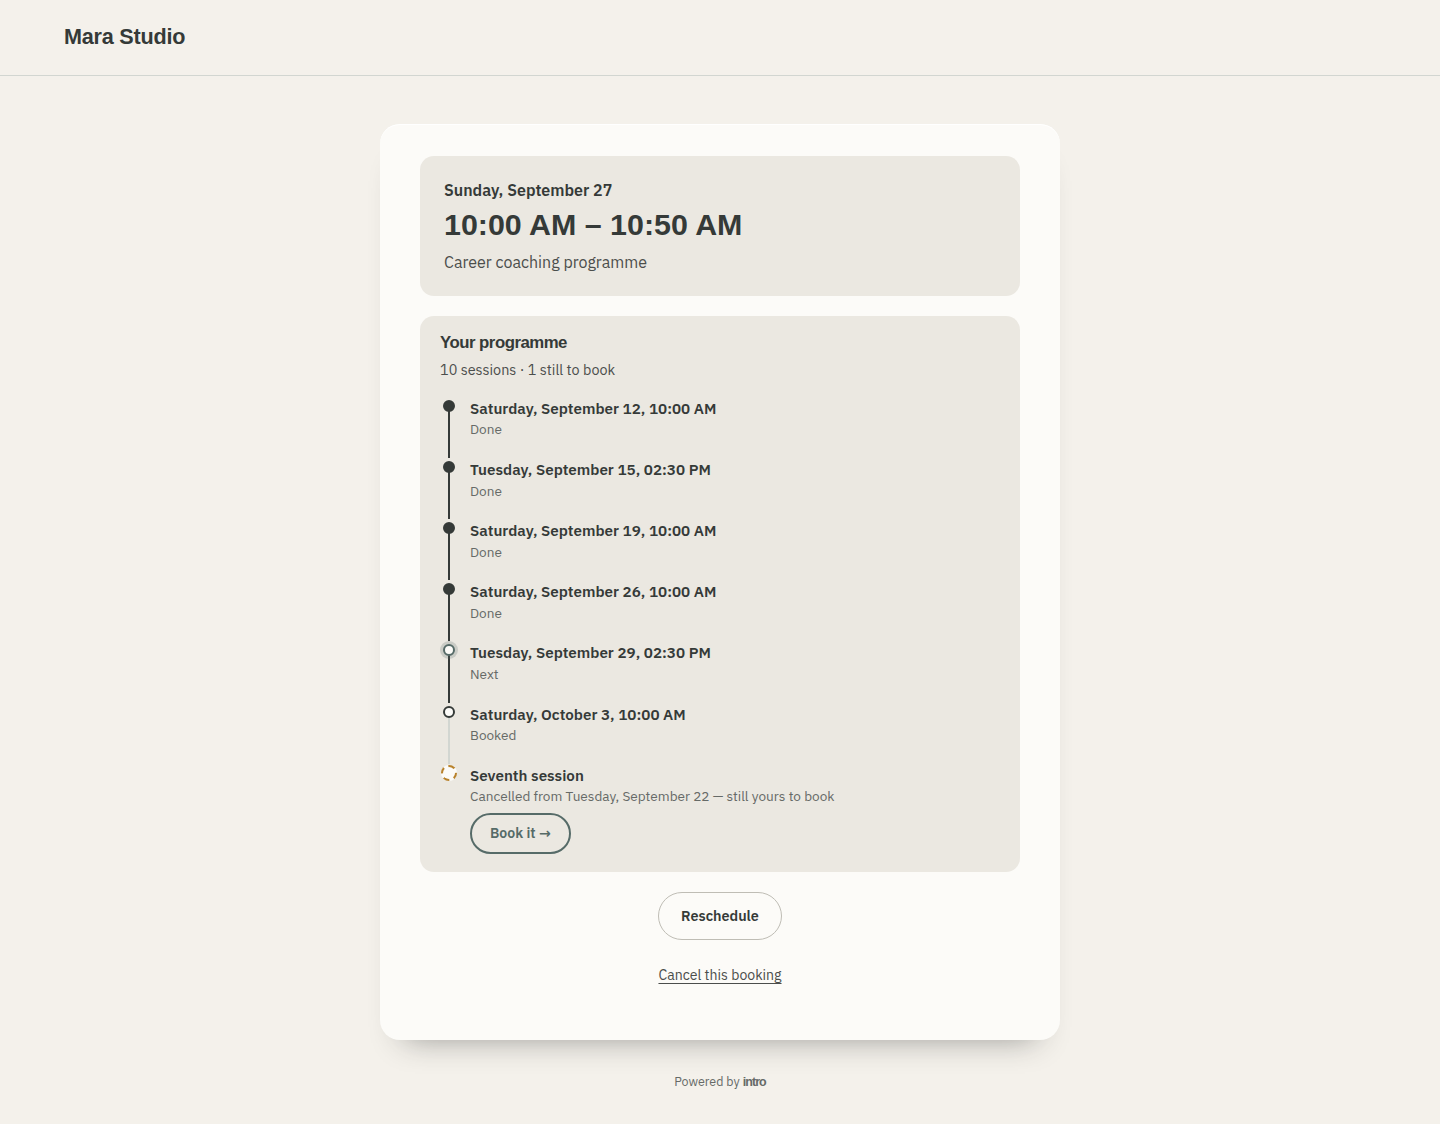Click the timeline dot for Saturday, September 26
The width and height of the screenshot is (1440, 1124).
tap(449, 589)
